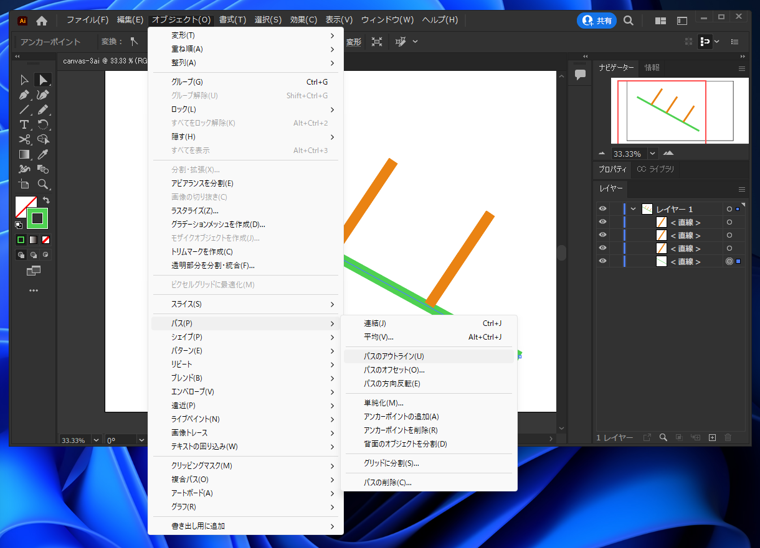Image resolution: width=760 pixels, height=548 pixels.
Task: Select the Curvature tool
Action: pyautogui.click(x=43, y=95)
